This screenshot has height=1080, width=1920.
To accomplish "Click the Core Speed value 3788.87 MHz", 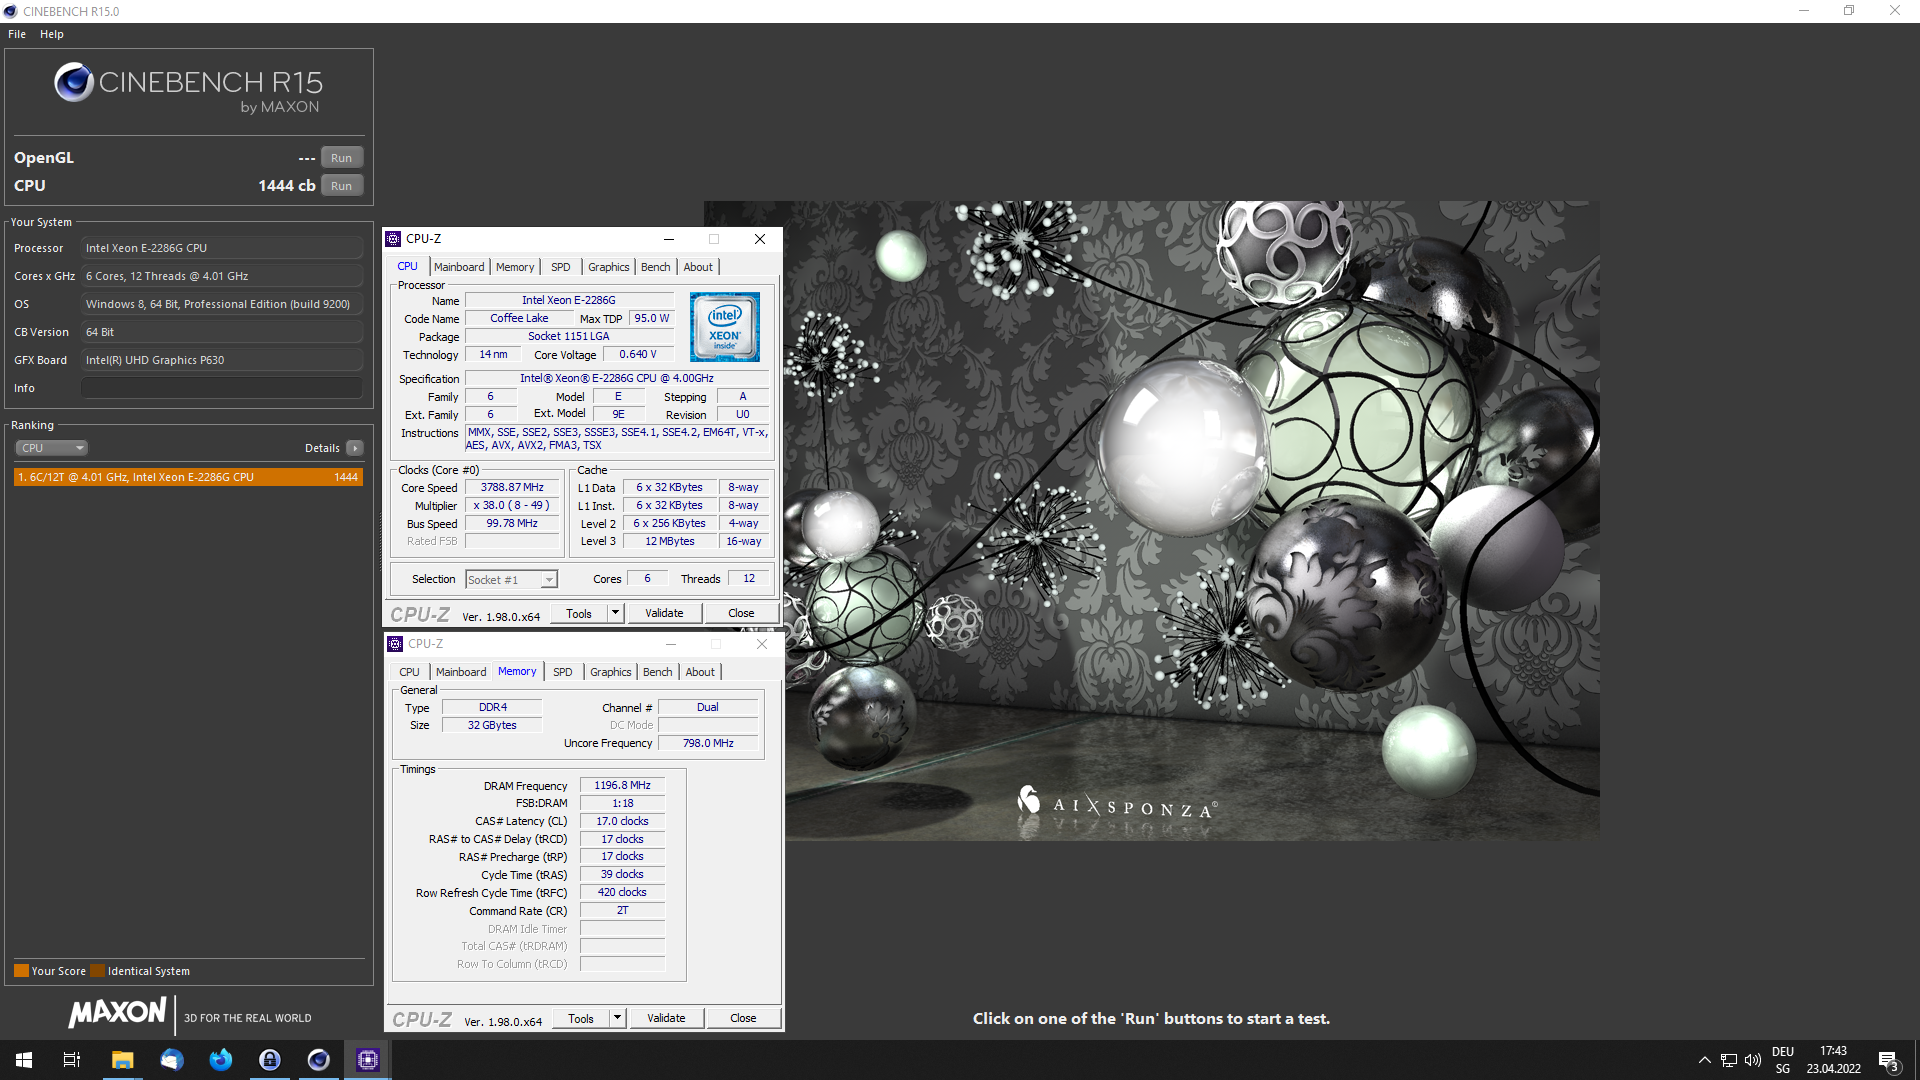I will 512,488.
